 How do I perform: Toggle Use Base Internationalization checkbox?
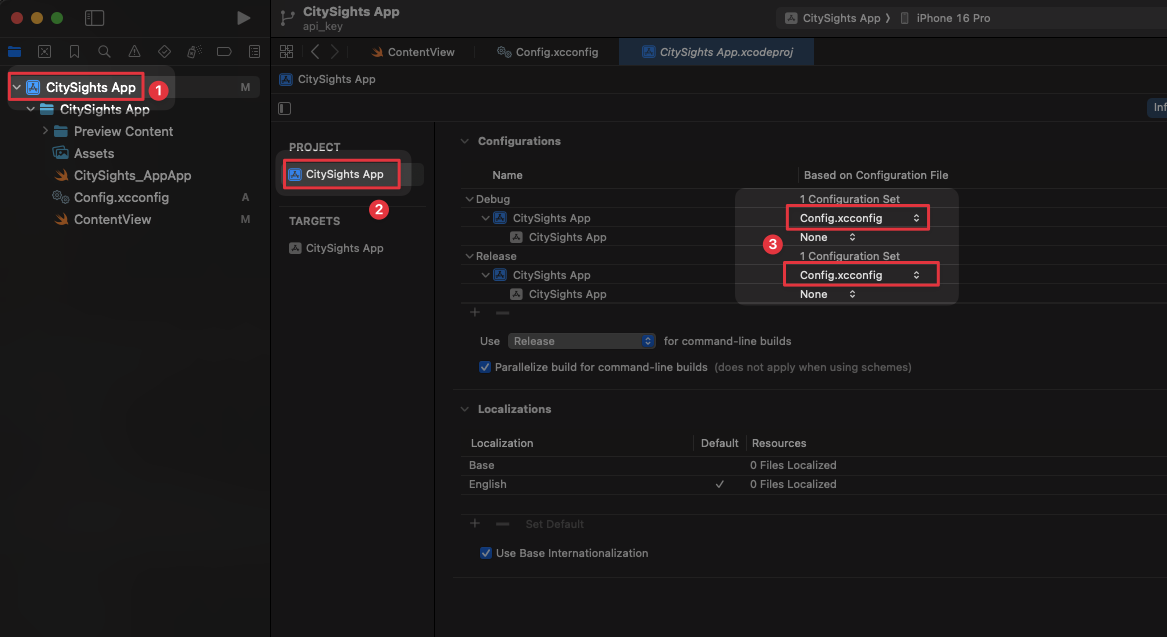[x=486, y=553]
